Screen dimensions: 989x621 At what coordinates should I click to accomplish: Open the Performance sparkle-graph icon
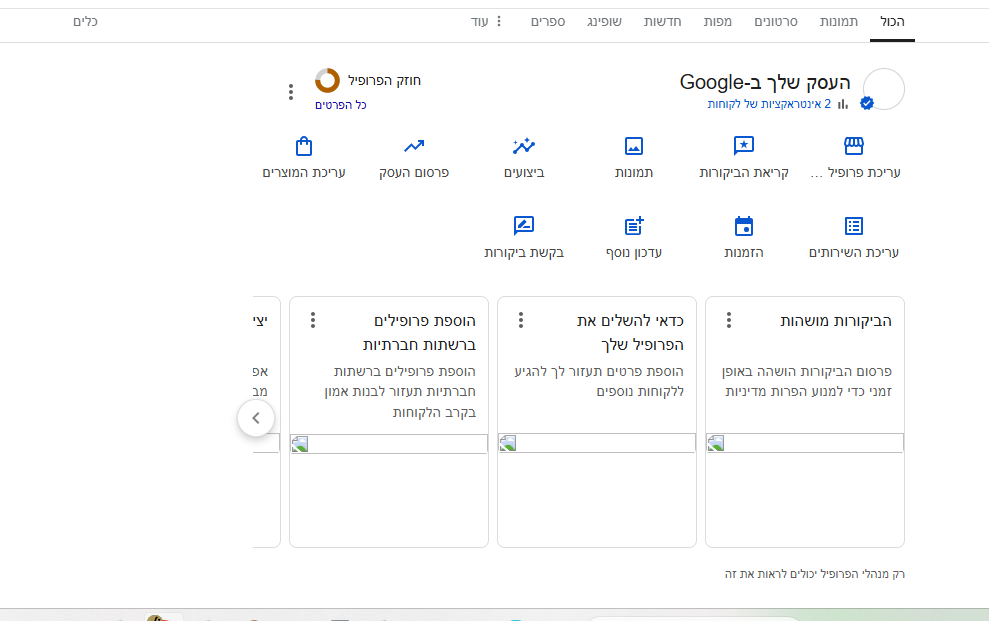(x=524, y=147)
